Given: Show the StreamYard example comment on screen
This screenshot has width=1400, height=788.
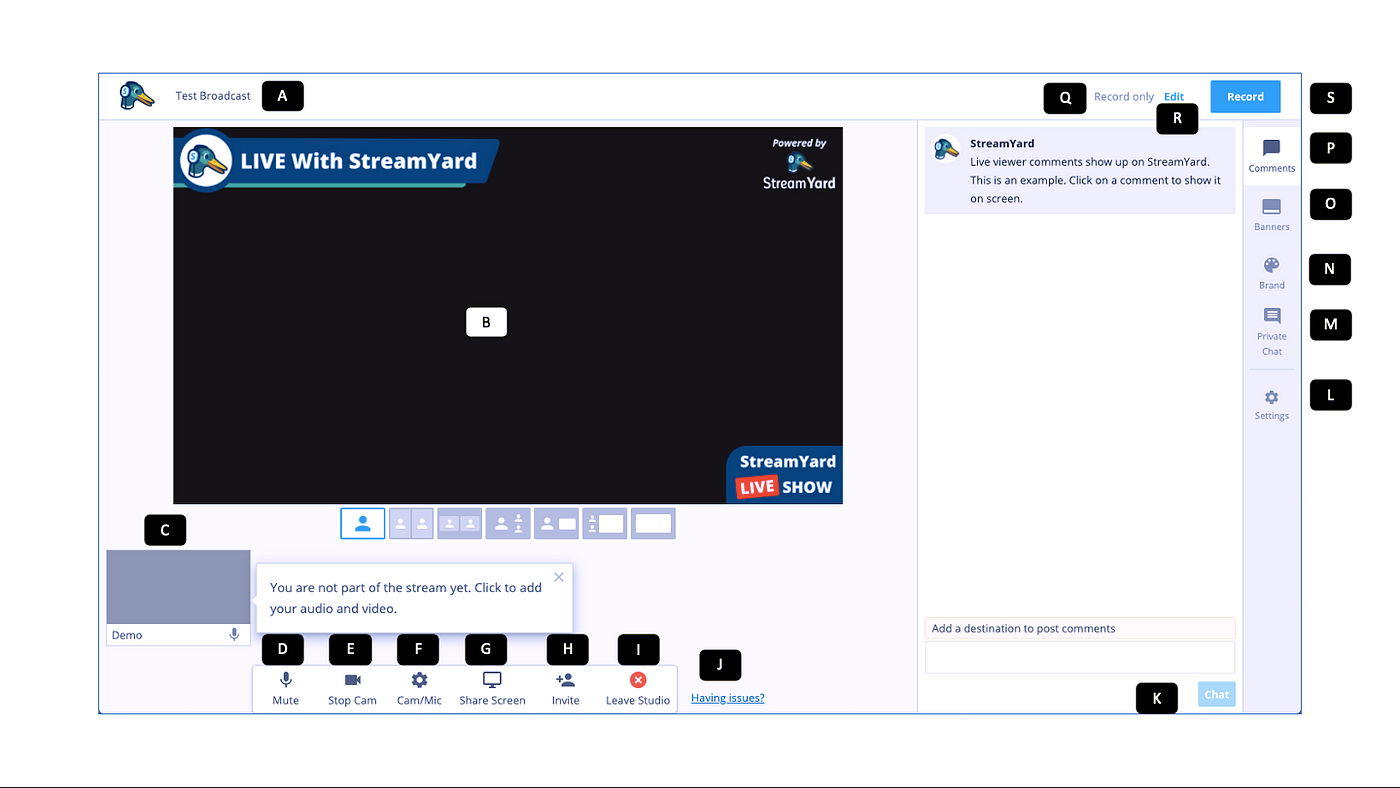Looking at the screenshot, I should coord(1080,170).
